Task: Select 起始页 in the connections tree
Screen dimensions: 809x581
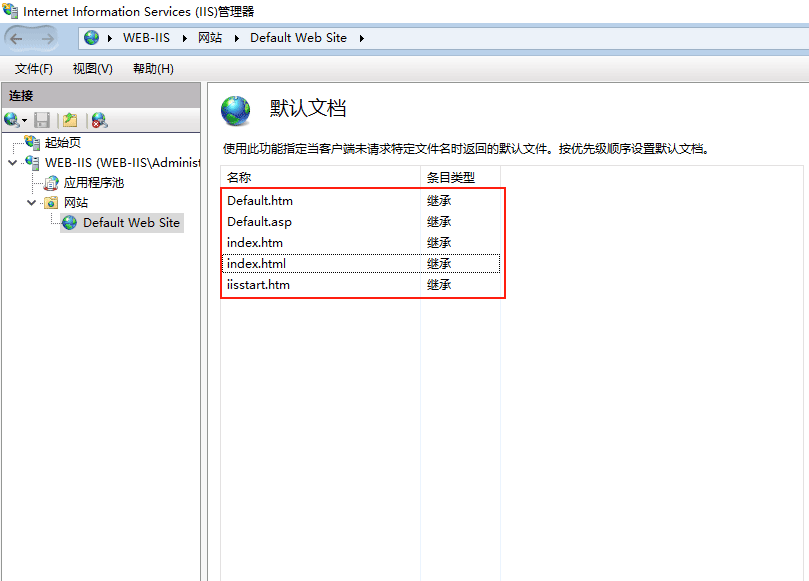Action: pyautogui.click(x=63, y=142)
